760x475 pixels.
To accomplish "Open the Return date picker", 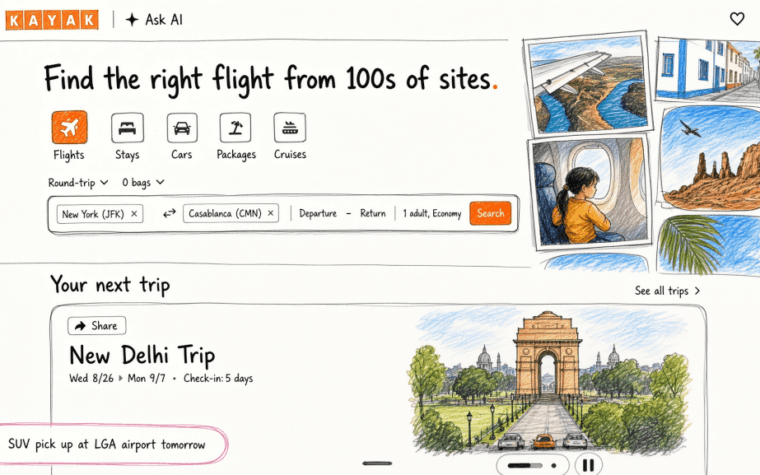I will 373,213.
